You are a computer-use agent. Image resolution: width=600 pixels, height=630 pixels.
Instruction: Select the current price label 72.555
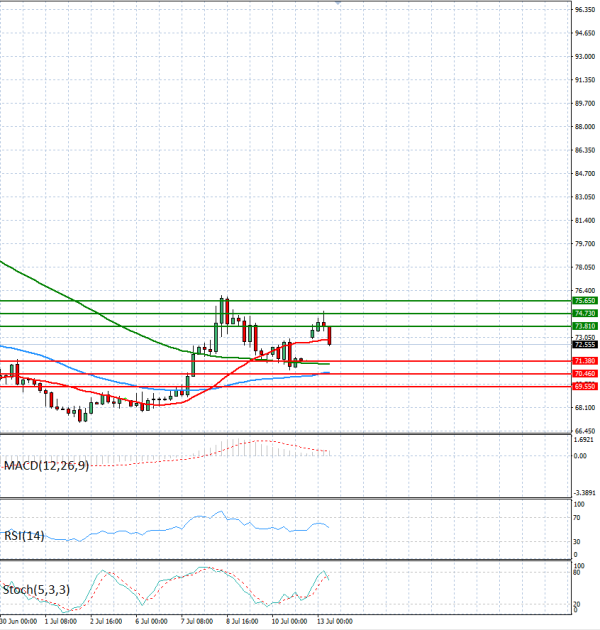pyautogui.click(x=585, y=344)
